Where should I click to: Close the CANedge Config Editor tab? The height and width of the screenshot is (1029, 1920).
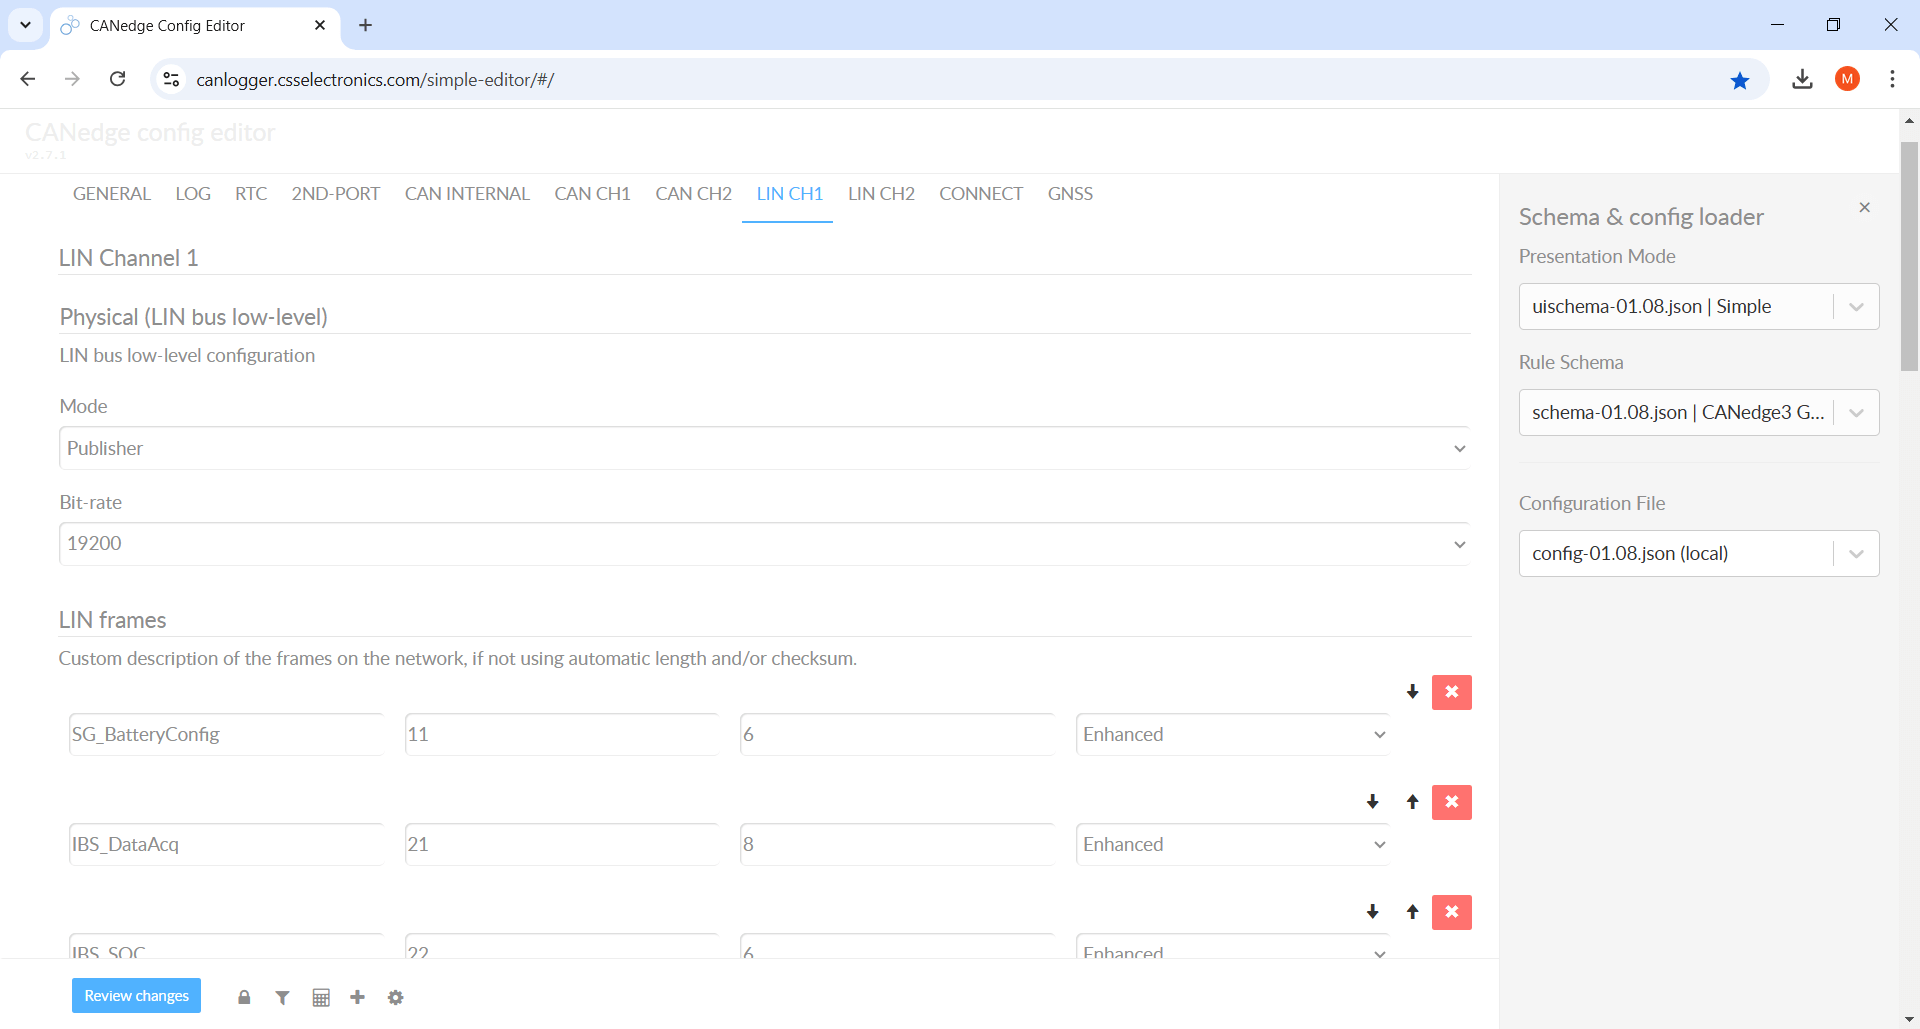320,25
